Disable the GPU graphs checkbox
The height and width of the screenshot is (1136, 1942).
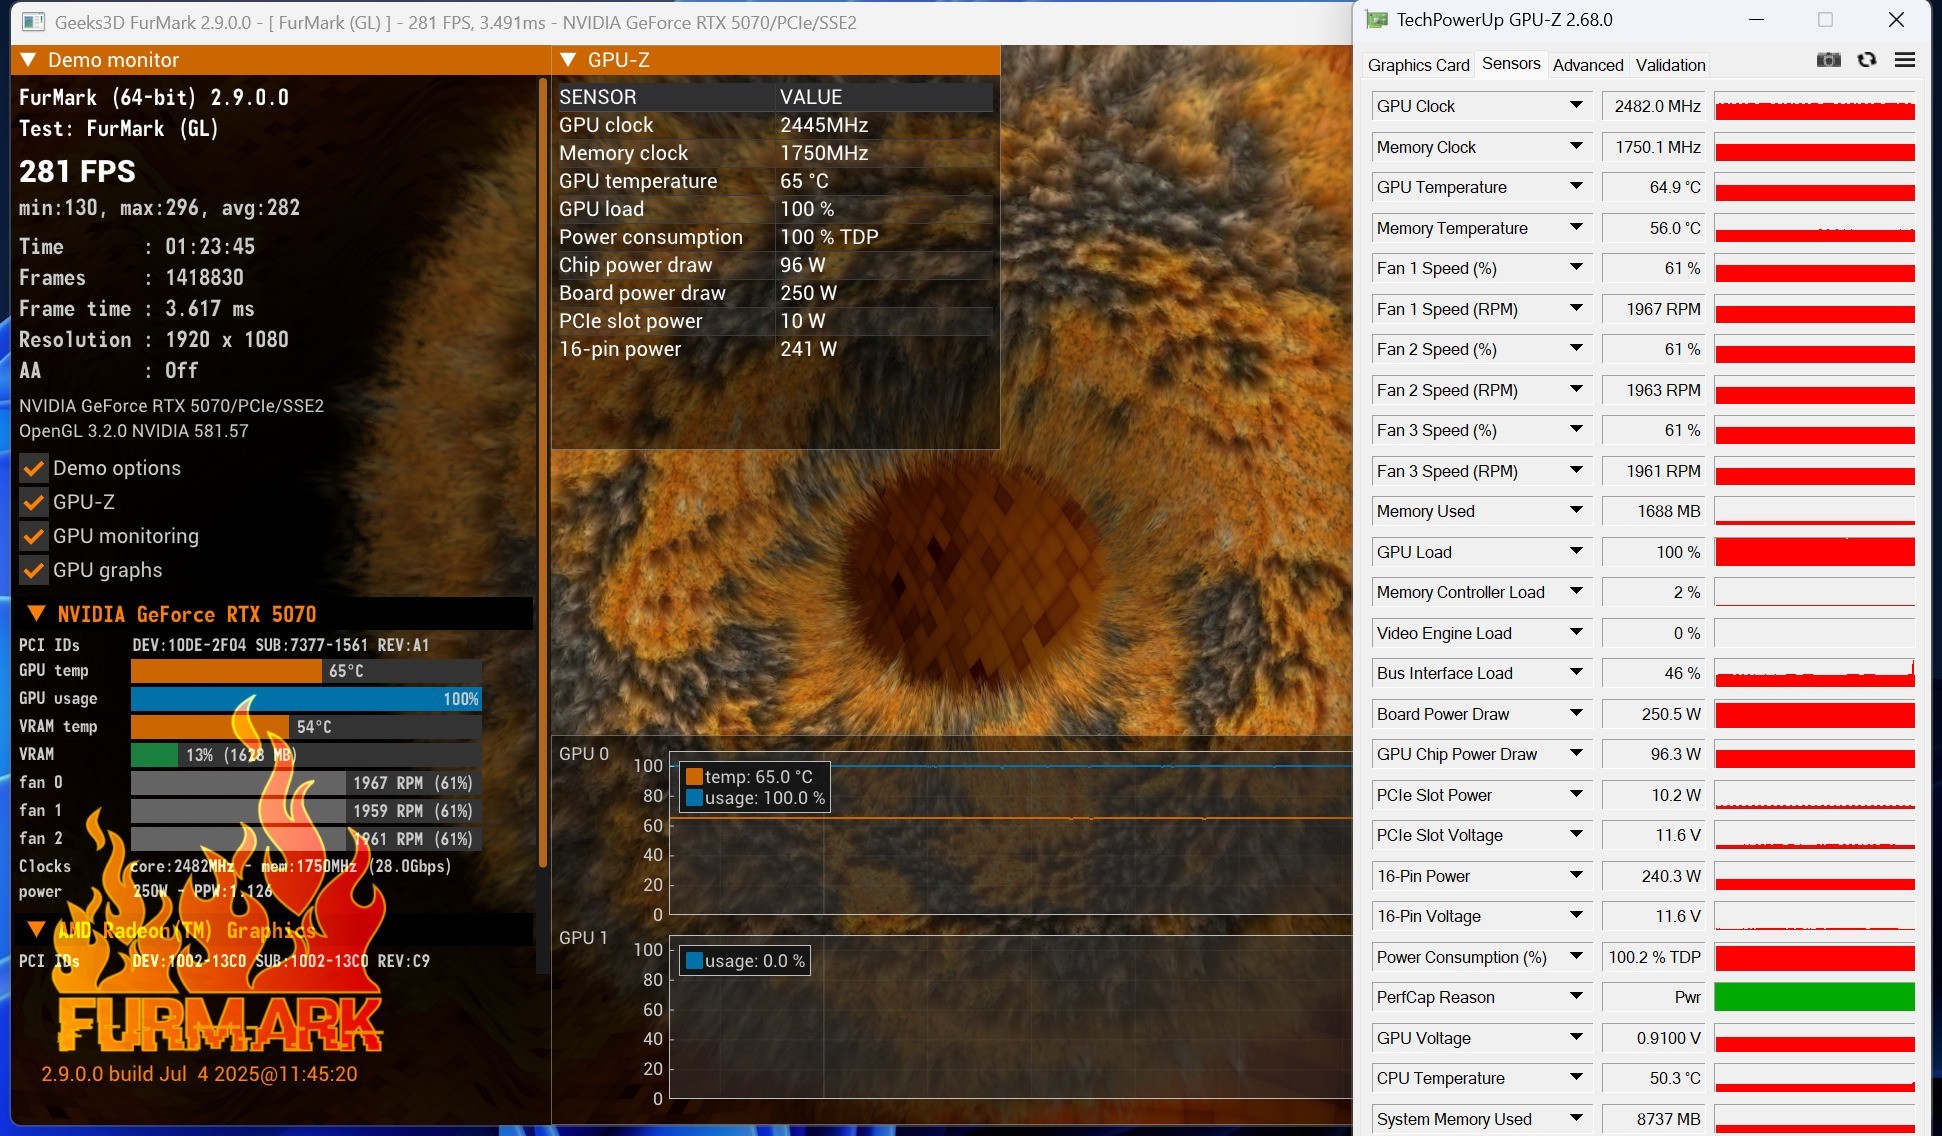tap(34, 570)
